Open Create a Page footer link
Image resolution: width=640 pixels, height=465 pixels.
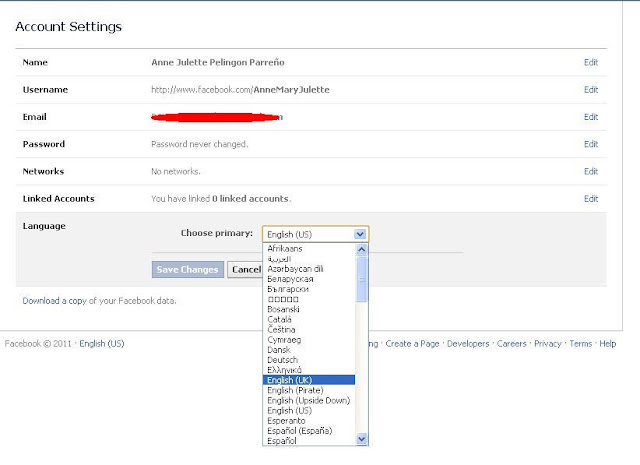pyautogui.click(x=412, y=344)
